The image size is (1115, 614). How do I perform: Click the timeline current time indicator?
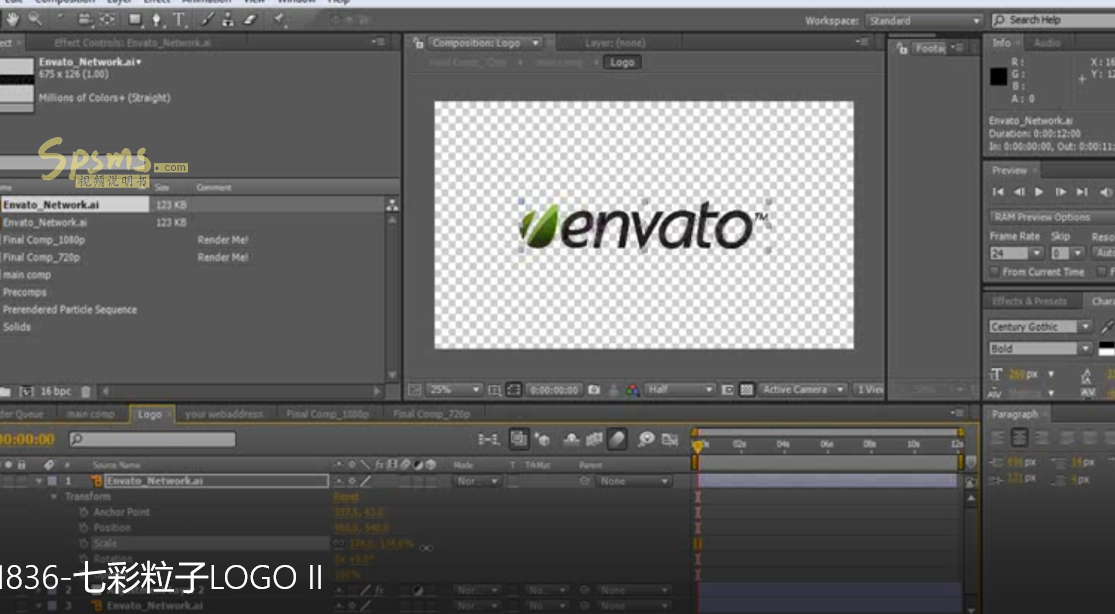point(698,446)
